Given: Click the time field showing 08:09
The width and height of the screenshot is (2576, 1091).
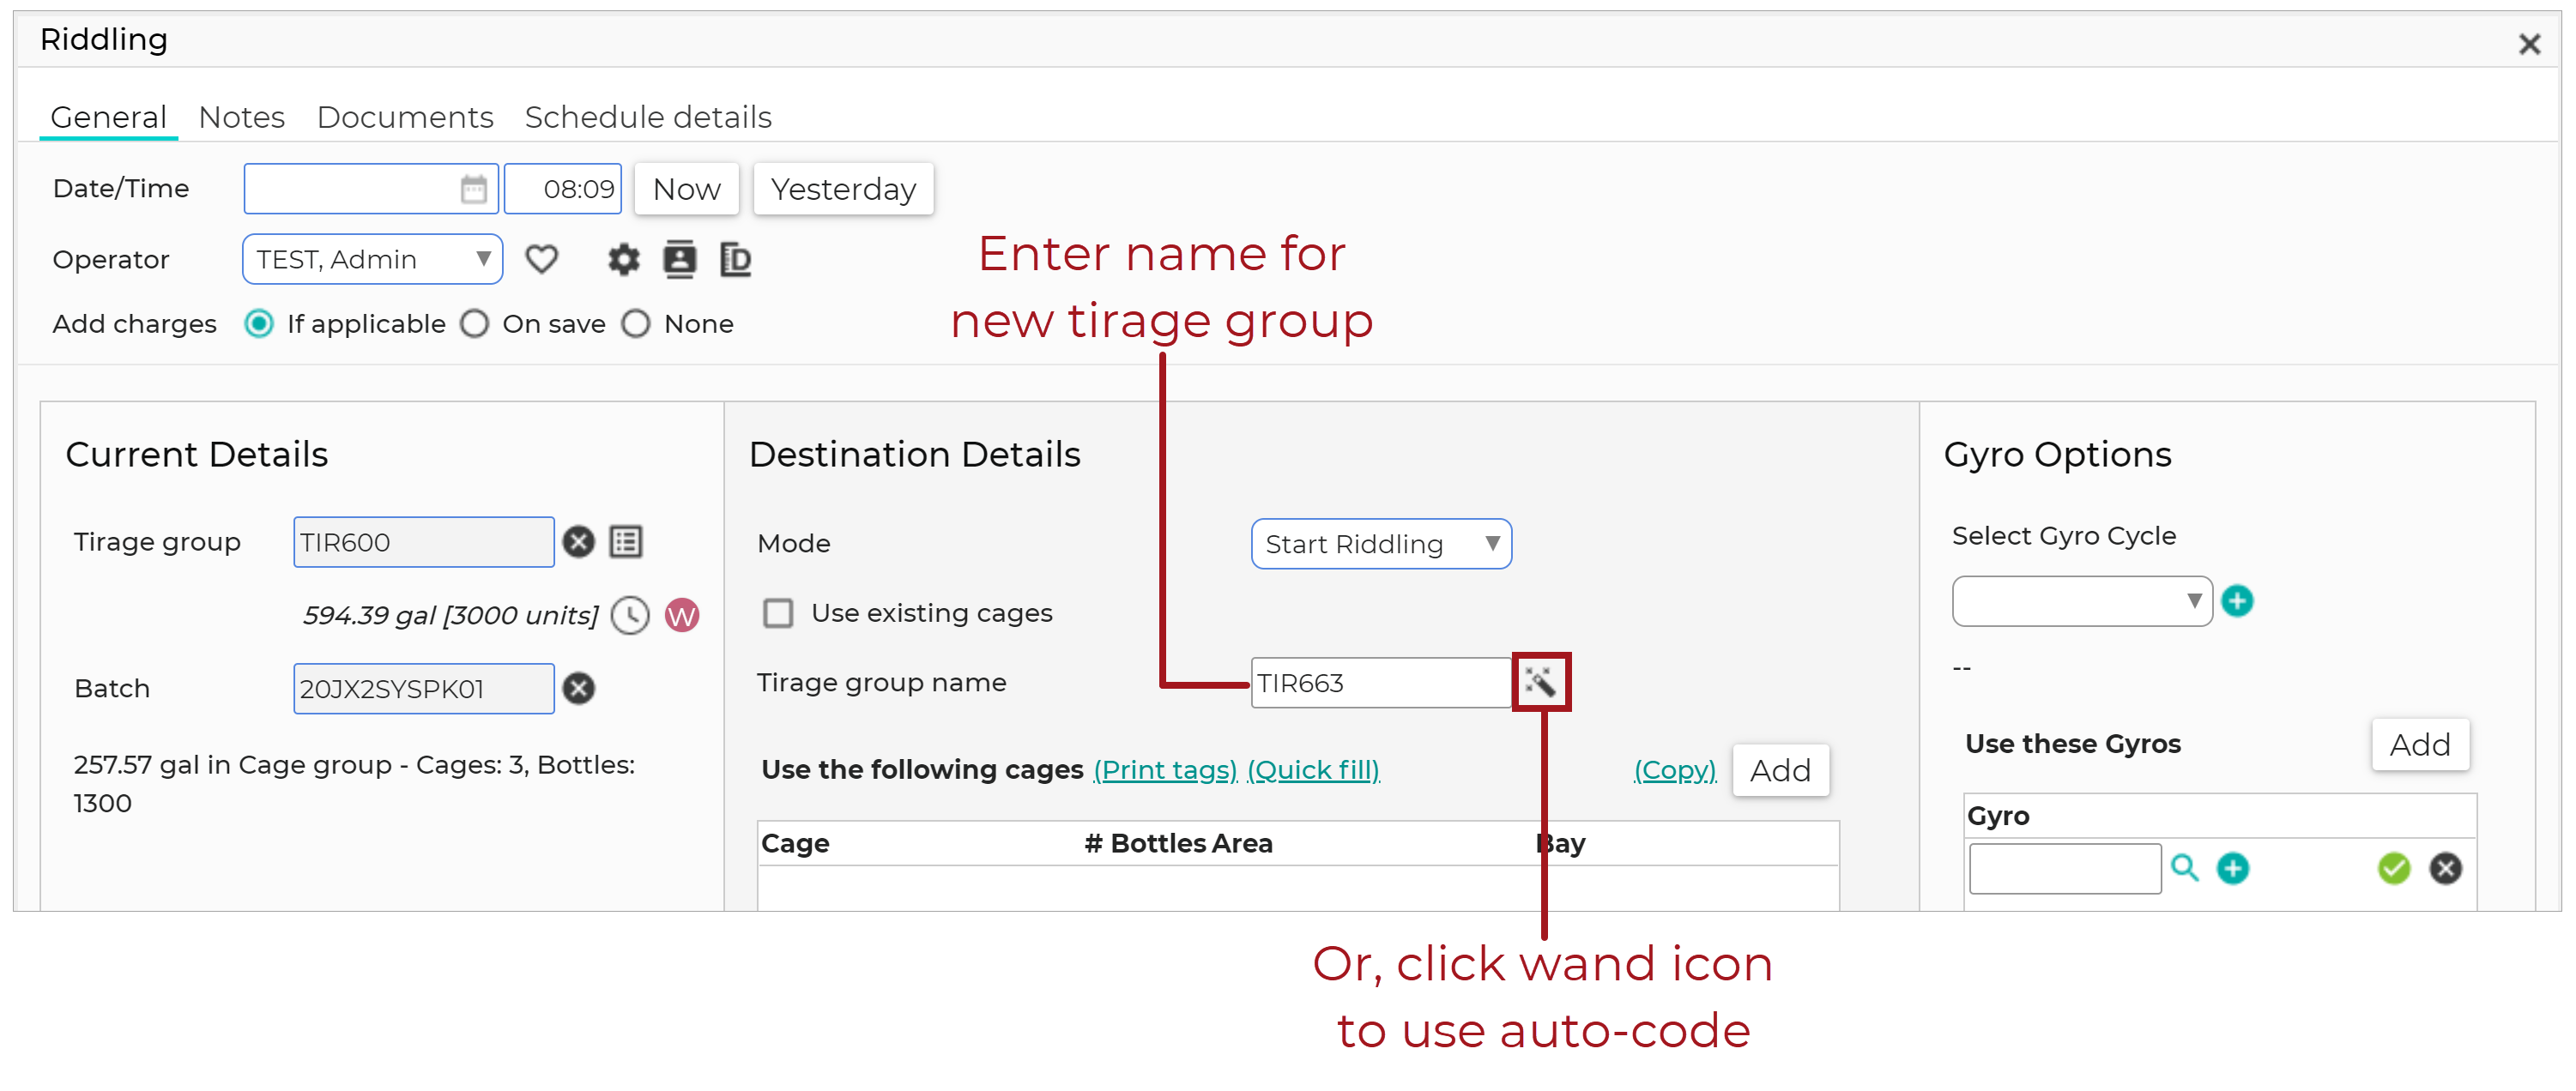Looking at the screenshot, I should click(x=563, y=189).
